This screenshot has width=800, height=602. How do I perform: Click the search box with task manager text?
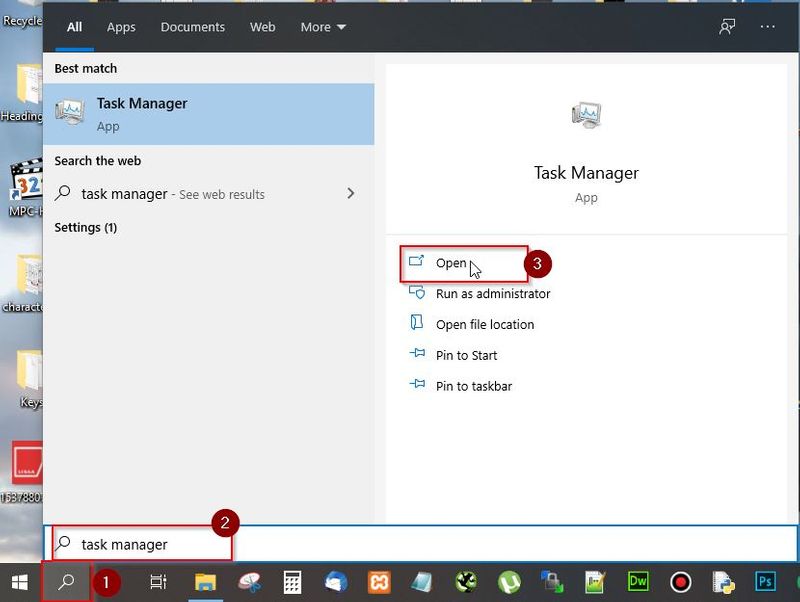(420, 544)
